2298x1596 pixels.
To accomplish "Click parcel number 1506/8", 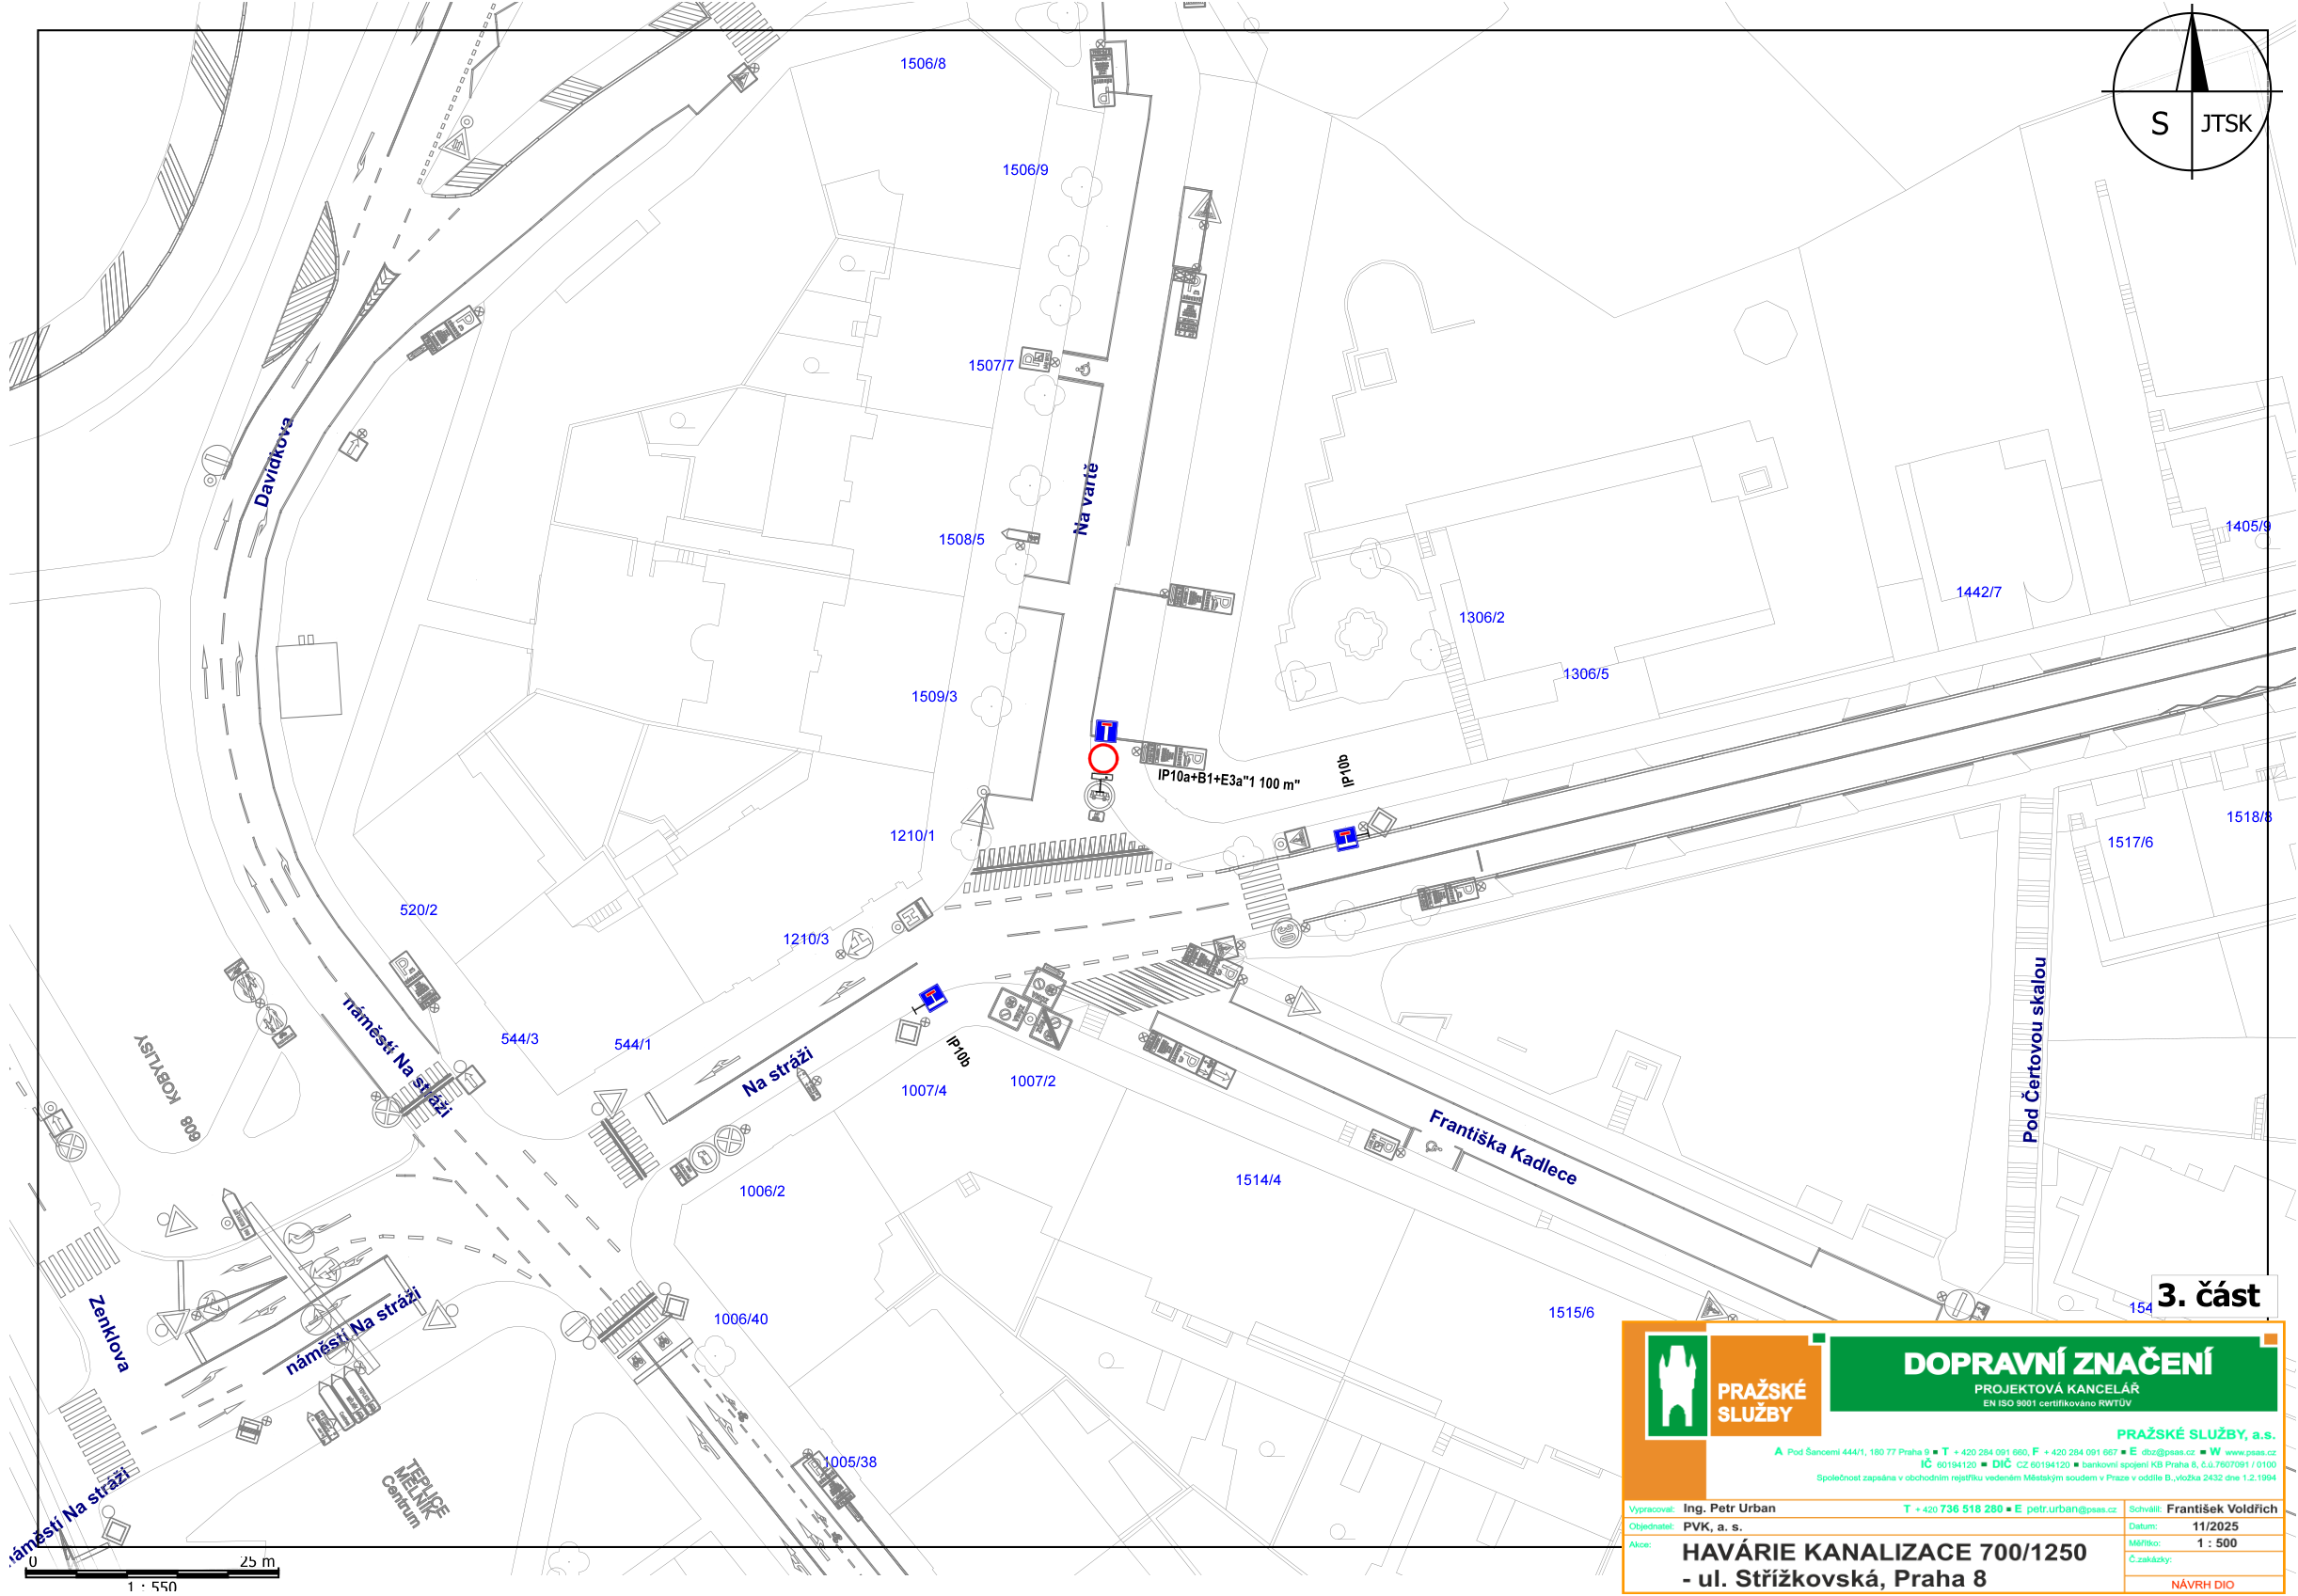I will pyautogui.click(x=923, y=64).
